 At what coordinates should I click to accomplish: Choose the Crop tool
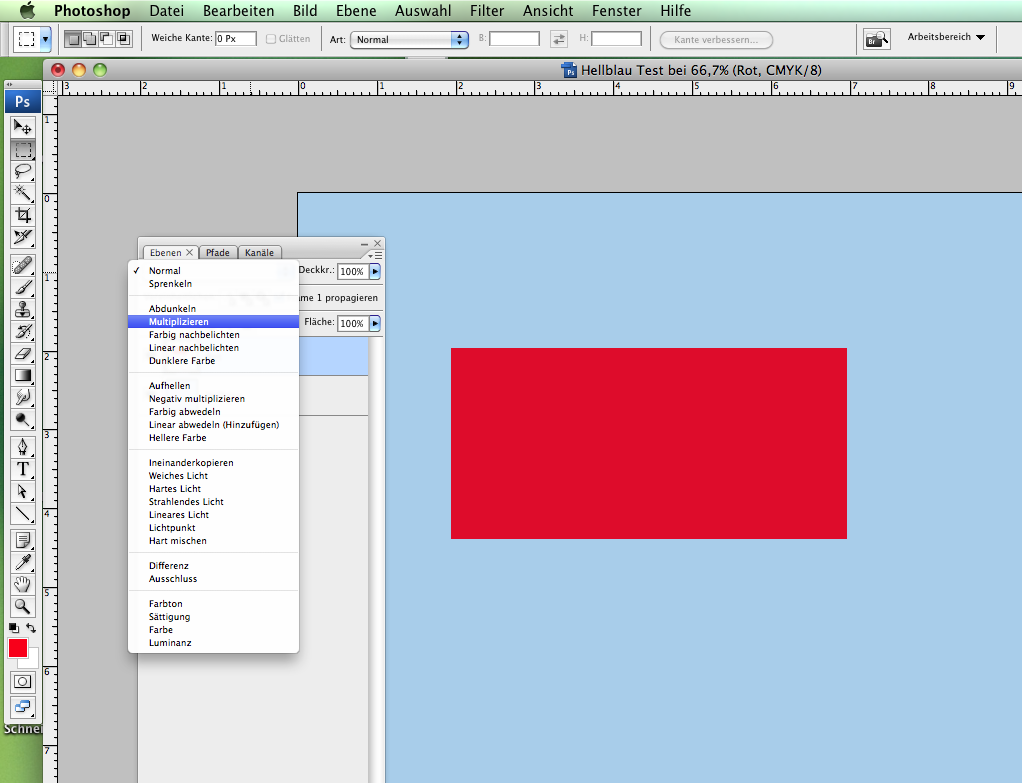pyautogui.click(x=22, y=215)
